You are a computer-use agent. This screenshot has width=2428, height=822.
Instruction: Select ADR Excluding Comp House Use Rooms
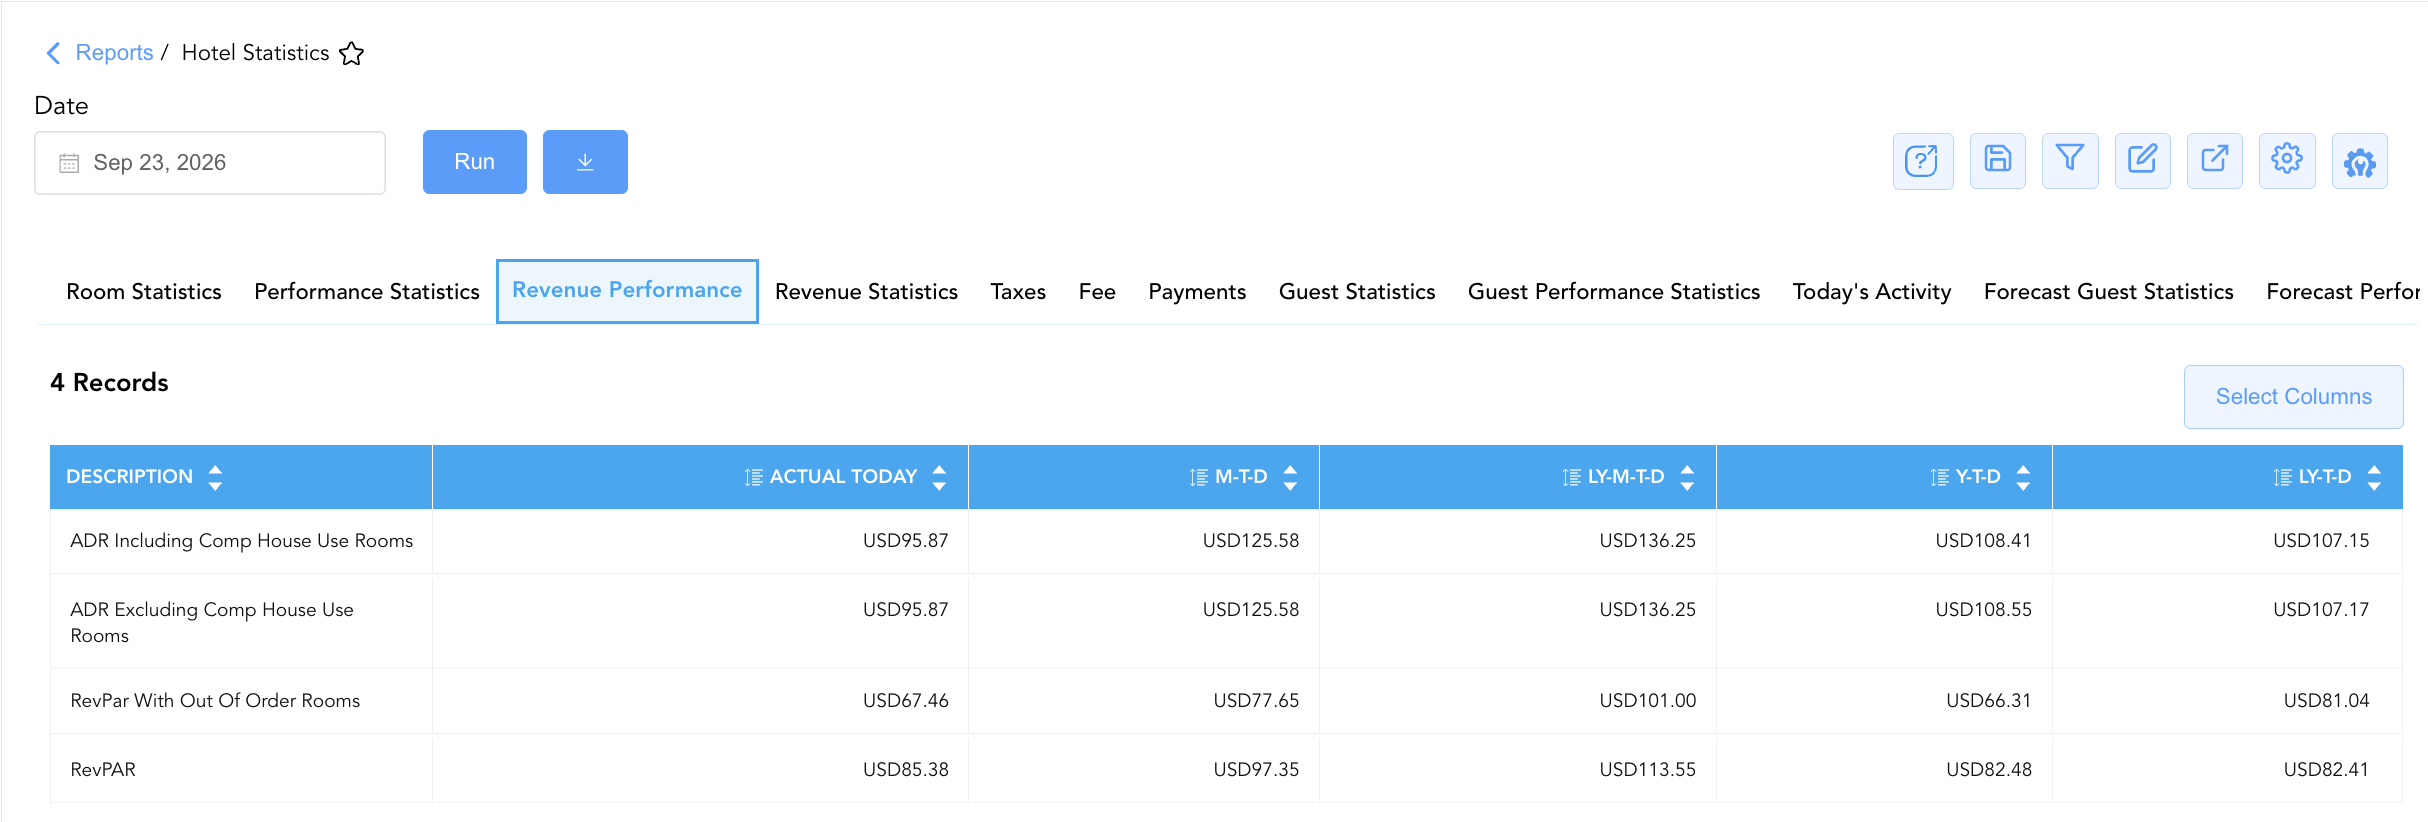(212, 622)
